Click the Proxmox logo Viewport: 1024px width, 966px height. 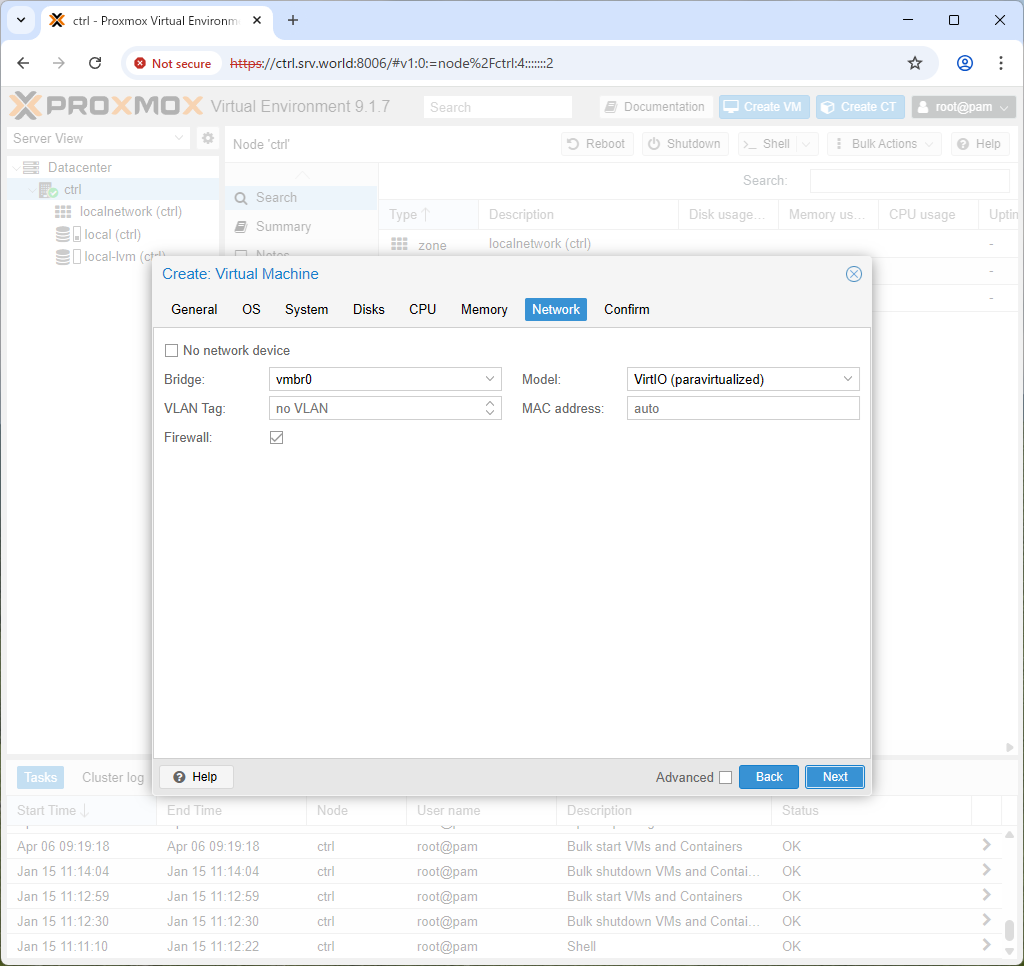(106, 106)
